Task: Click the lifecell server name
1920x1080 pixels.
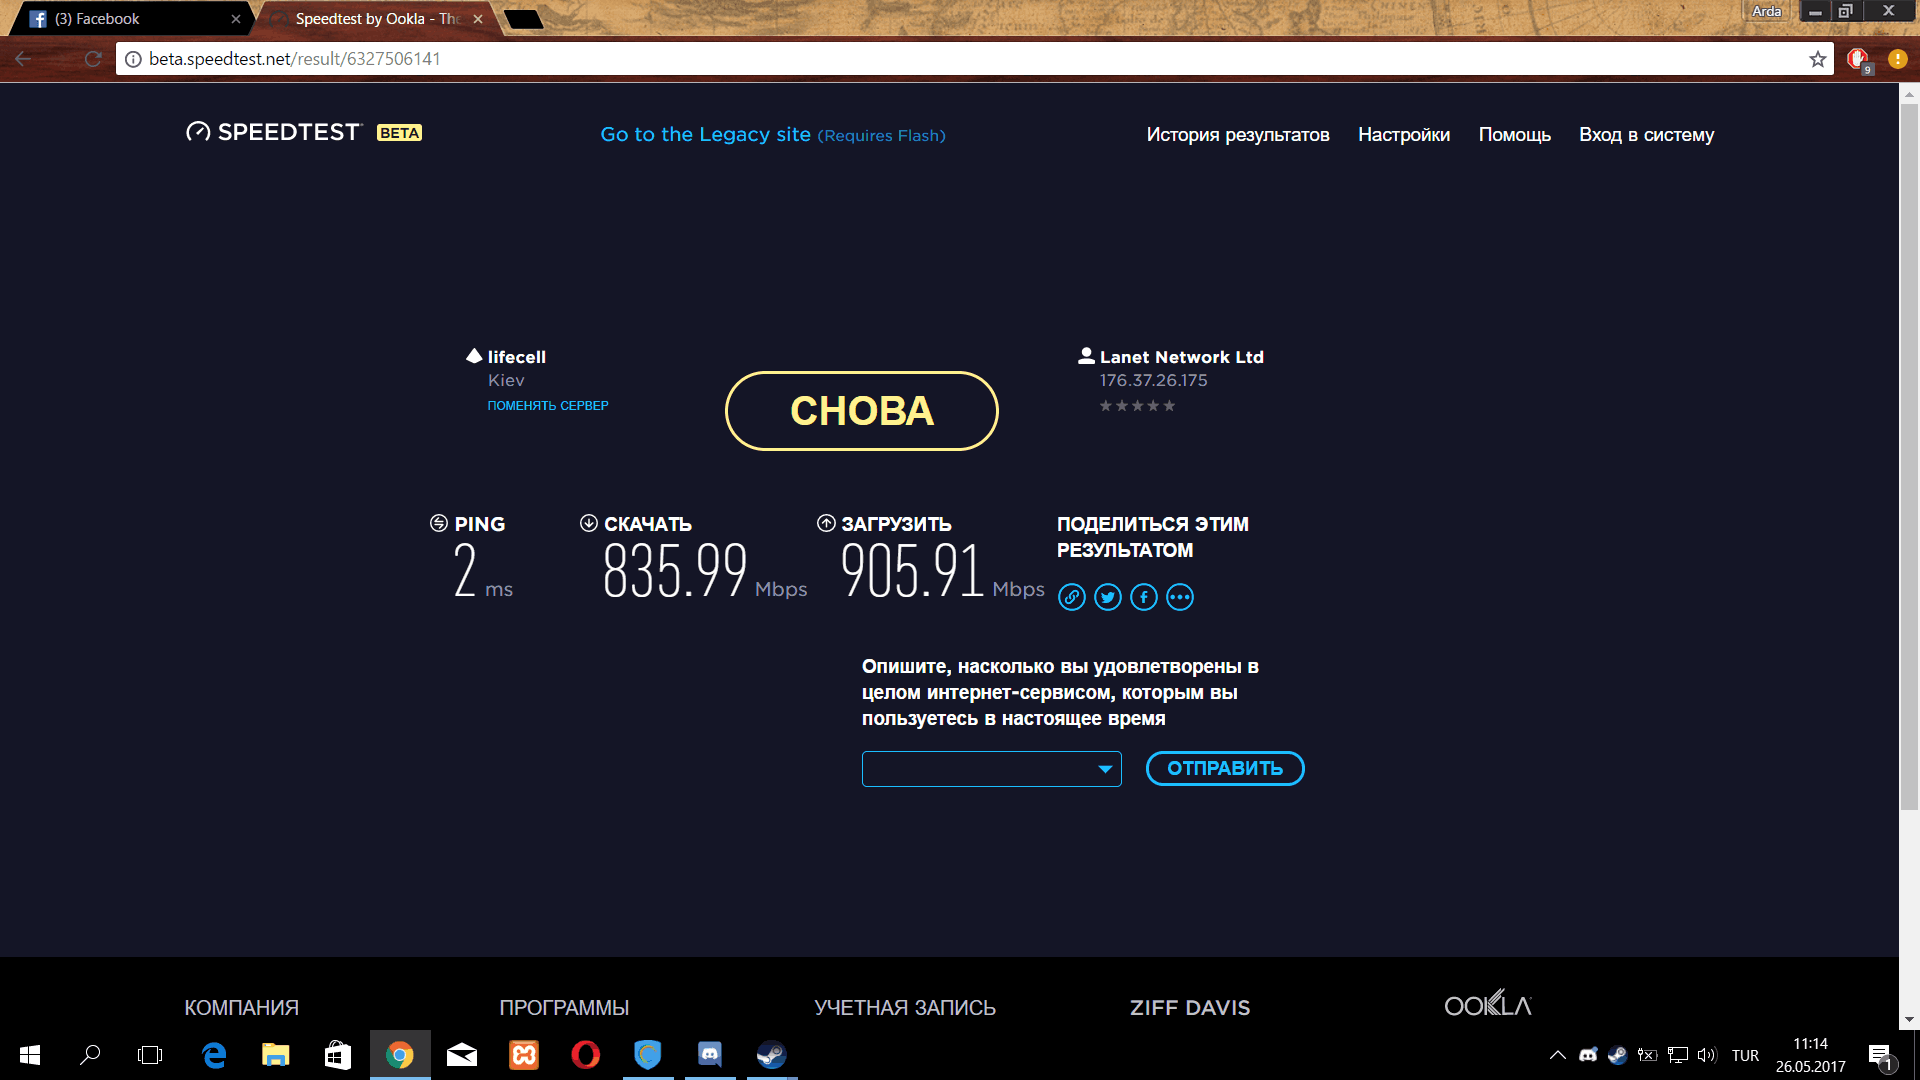Action: [517, 357]
